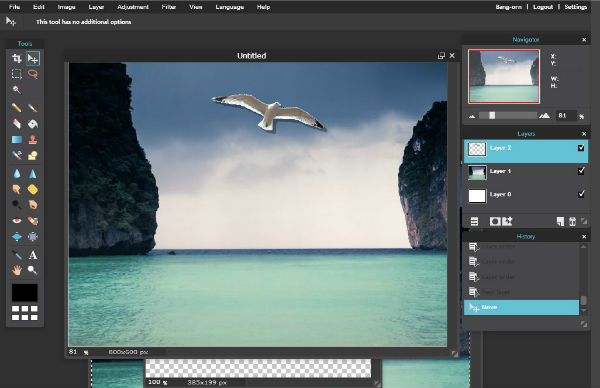Restore the Untitled document window

click(x=441, y=55)
